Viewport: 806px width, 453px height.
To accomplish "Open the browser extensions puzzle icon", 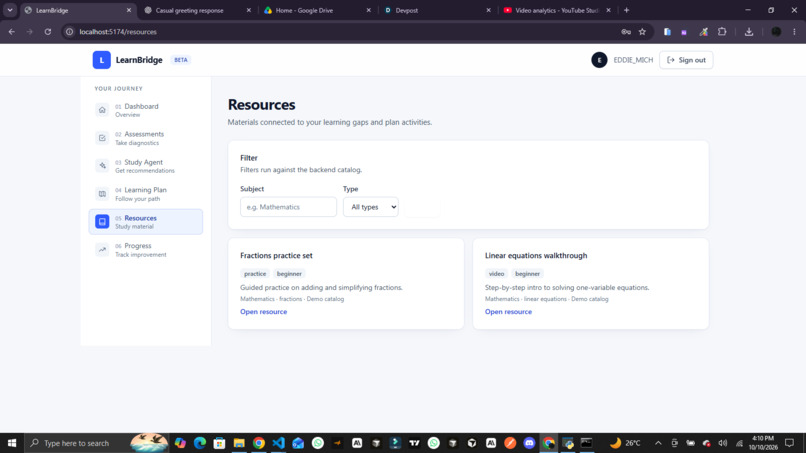I will click(722, 31).
